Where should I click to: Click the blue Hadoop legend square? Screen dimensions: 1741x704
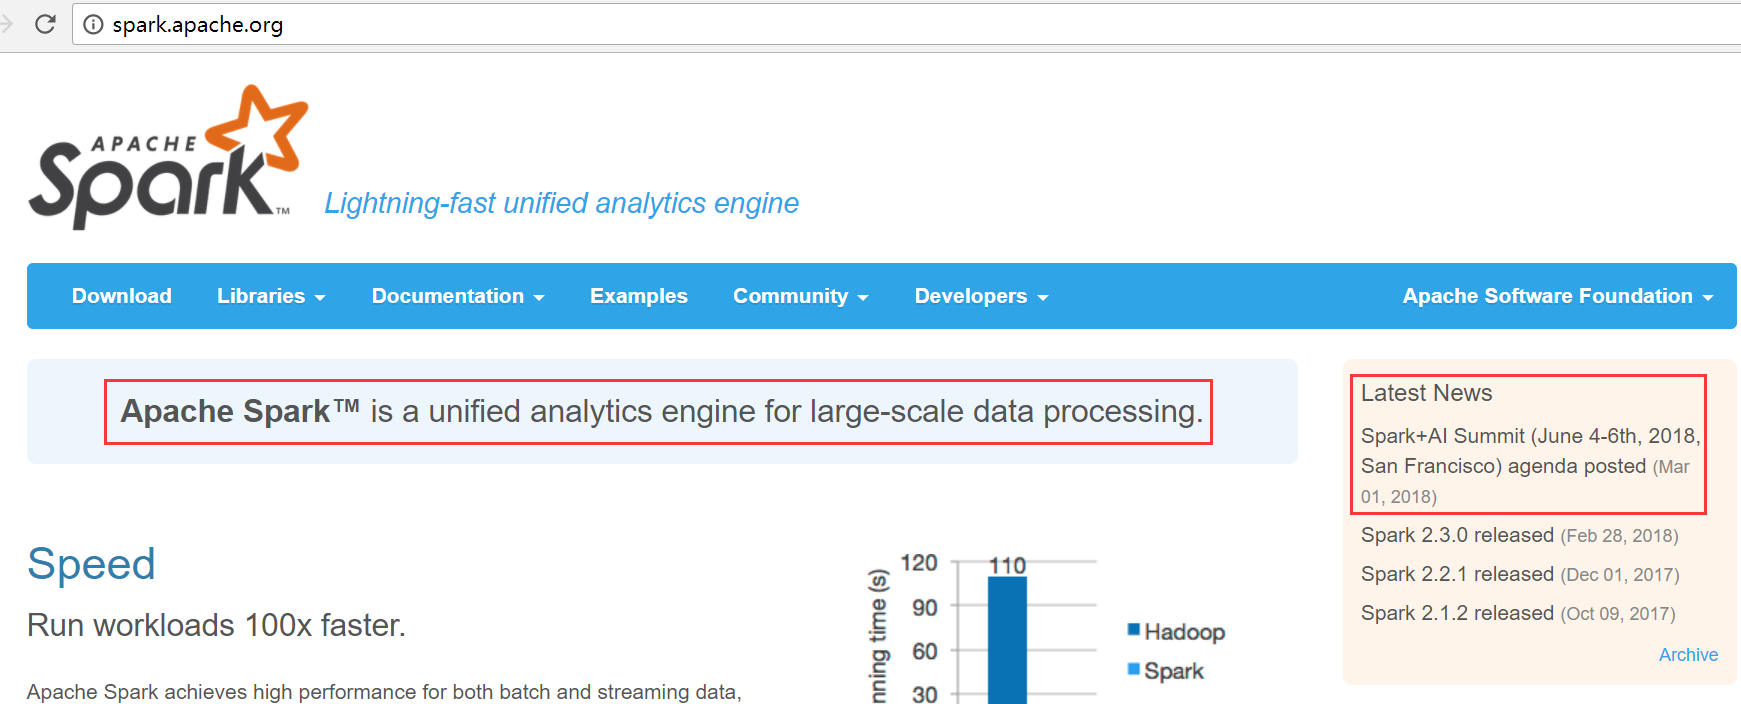(1134, 629)
